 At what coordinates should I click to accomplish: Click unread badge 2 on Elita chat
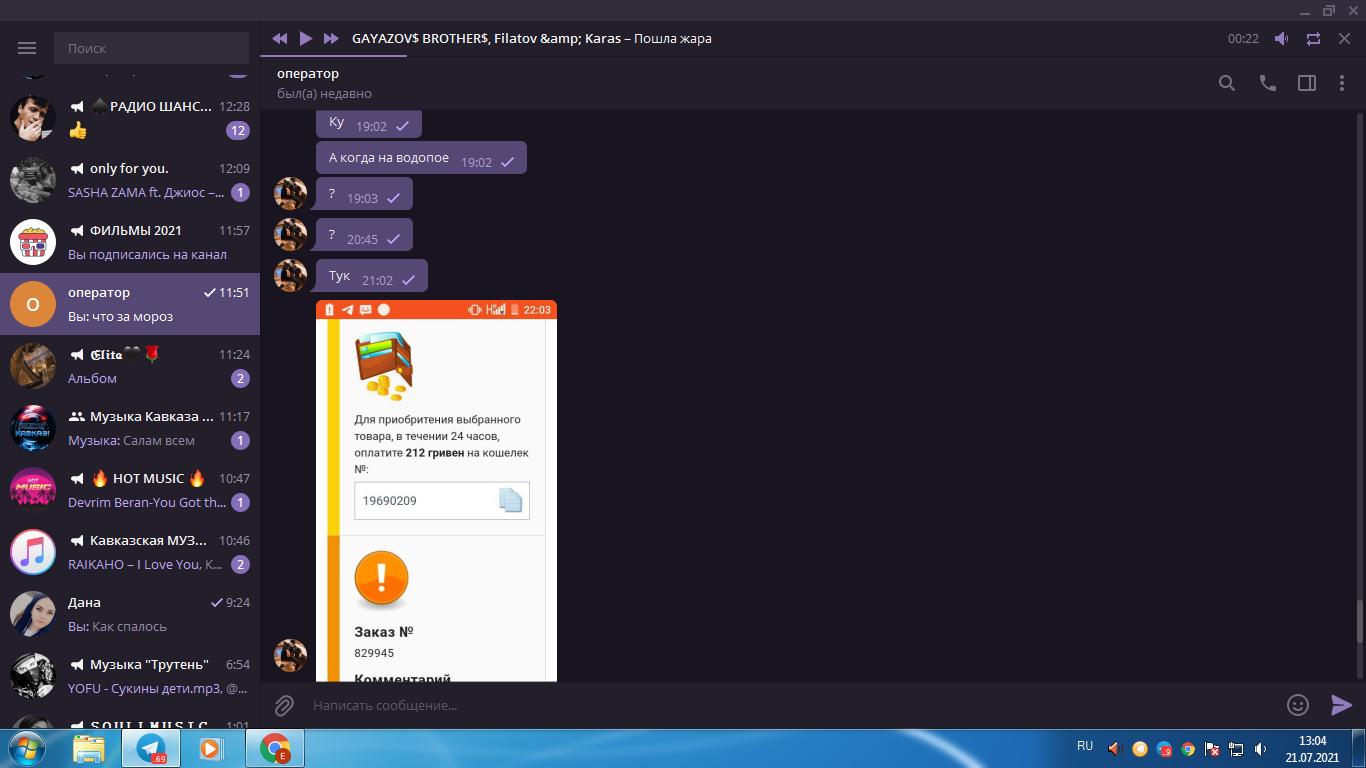click(x=240, y=378)
